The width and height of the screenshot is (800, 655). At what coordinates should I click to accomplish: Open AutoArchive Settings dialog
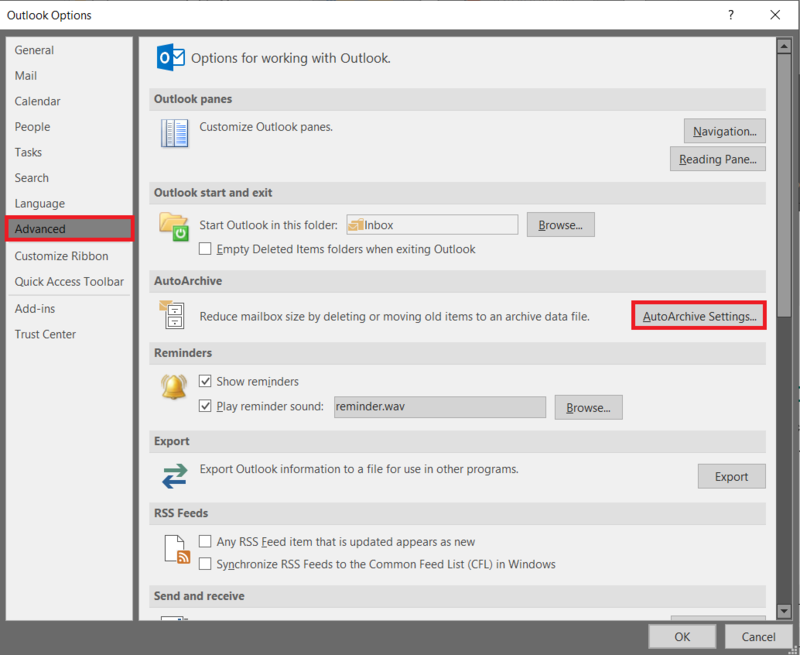click(x=699, y=316)
